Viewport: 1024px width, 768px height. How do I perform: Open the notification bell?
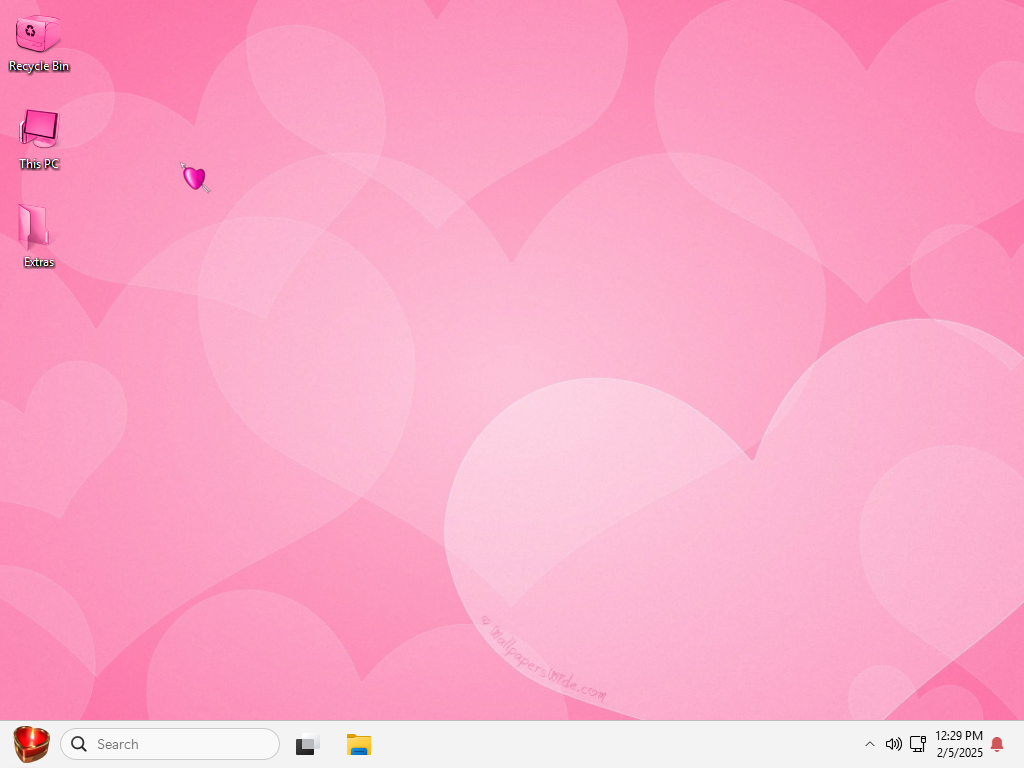tap(997, 744)
